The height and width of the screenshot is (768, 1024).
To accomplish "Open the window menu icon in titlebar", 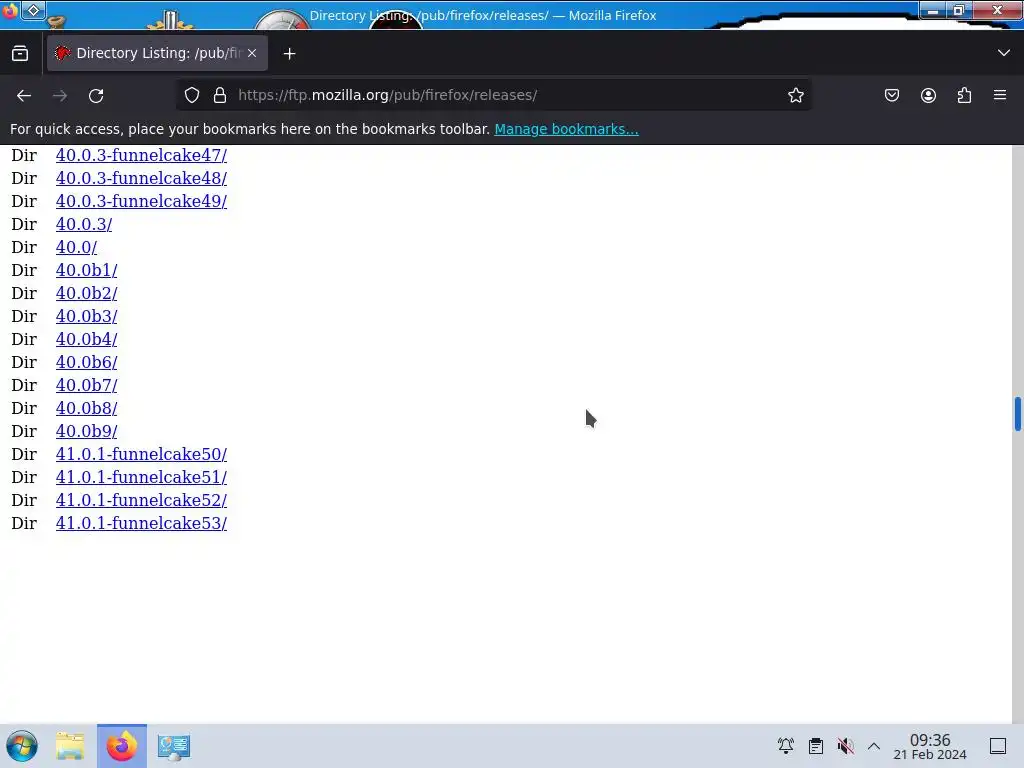I will pyautogui.click(x=10, y=11).
